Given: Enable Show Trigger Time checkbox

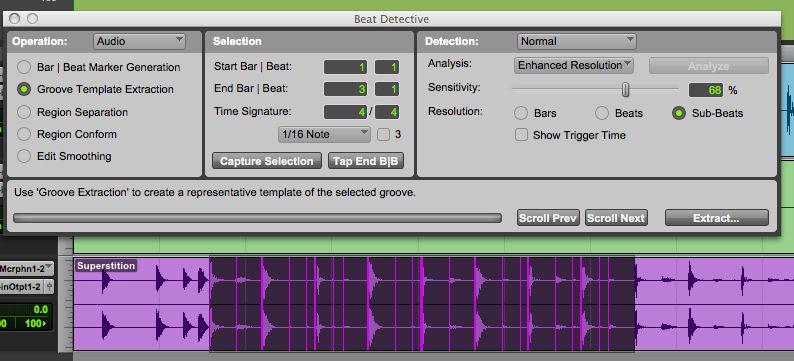Looking at the screenshot, I should point(521,135).
